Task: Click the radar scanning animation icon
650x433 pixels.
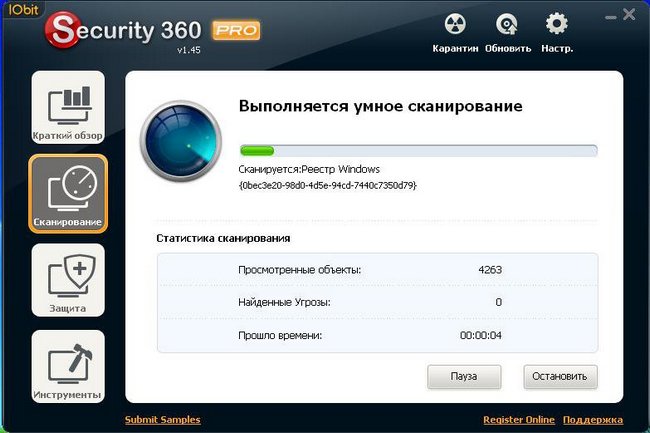Action: [181, 141]
